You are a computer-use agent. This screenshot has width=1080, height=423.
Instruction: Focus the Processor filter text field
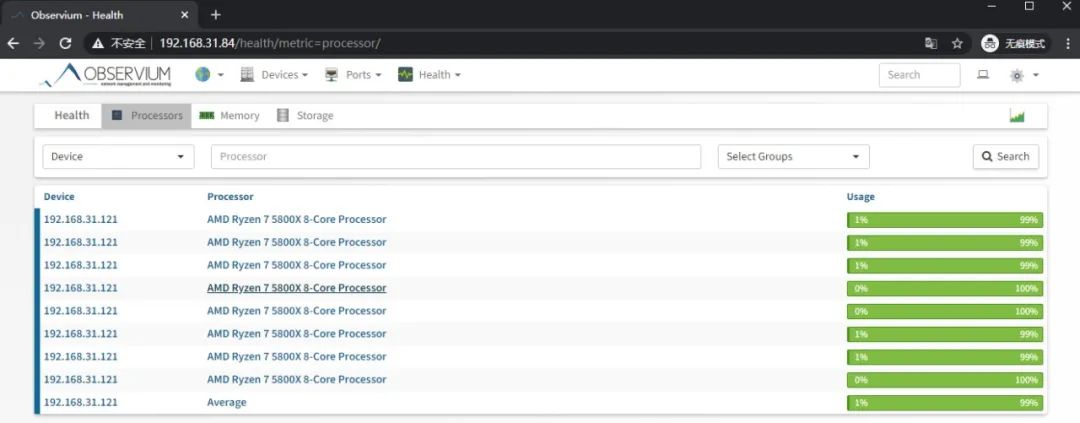455,157
